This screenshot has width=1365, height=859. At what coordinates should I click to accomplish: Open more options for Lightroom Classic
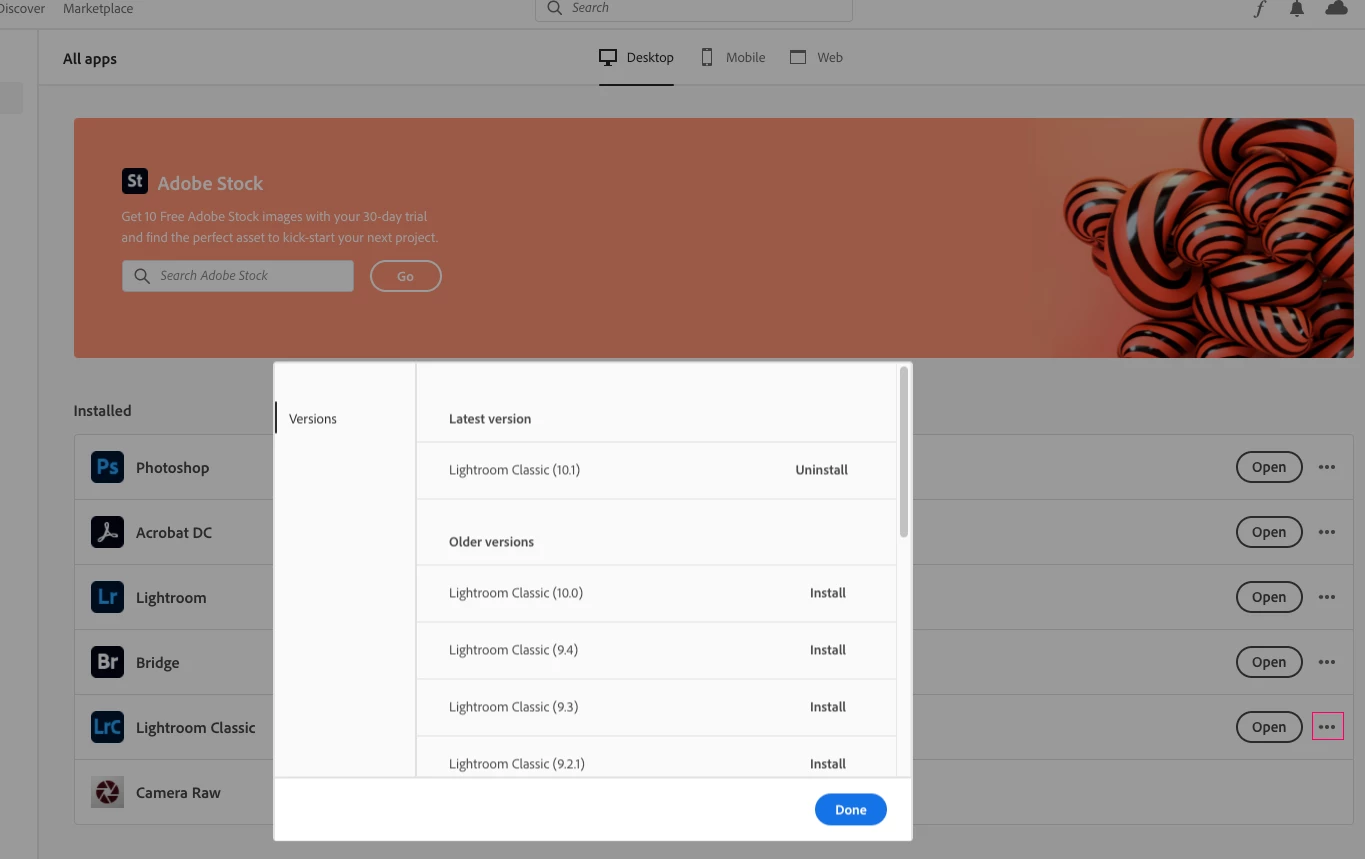[x=1327, y=727]
